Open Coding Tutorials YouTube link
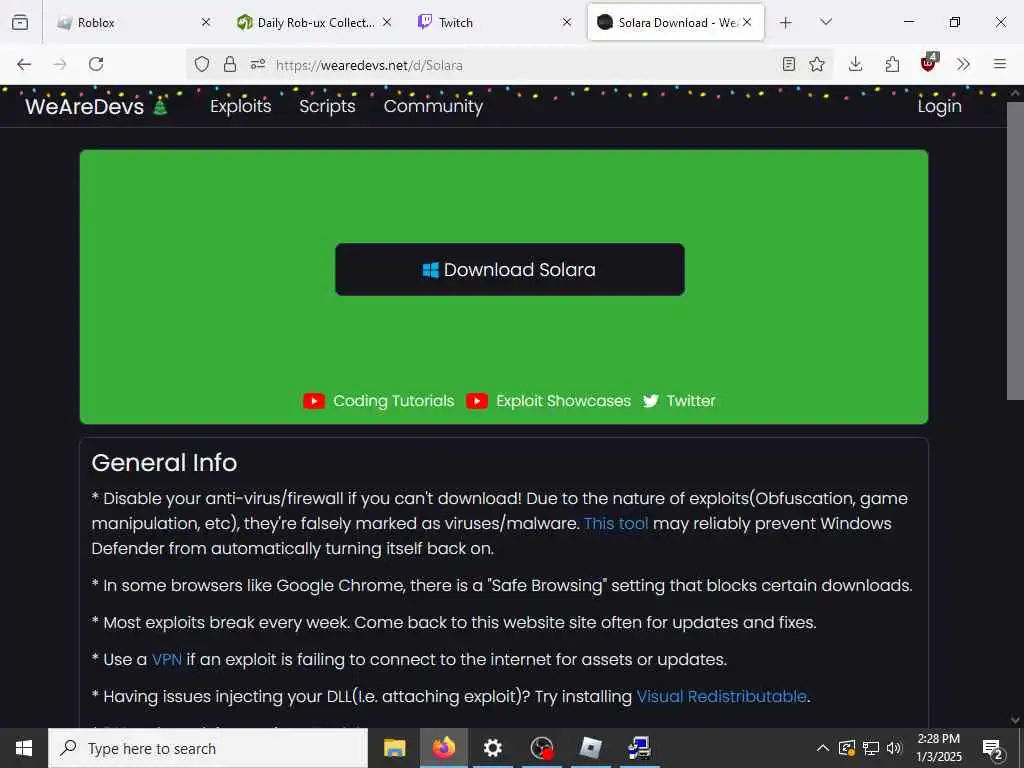The image size is (1024, 768). coord(393,400)
